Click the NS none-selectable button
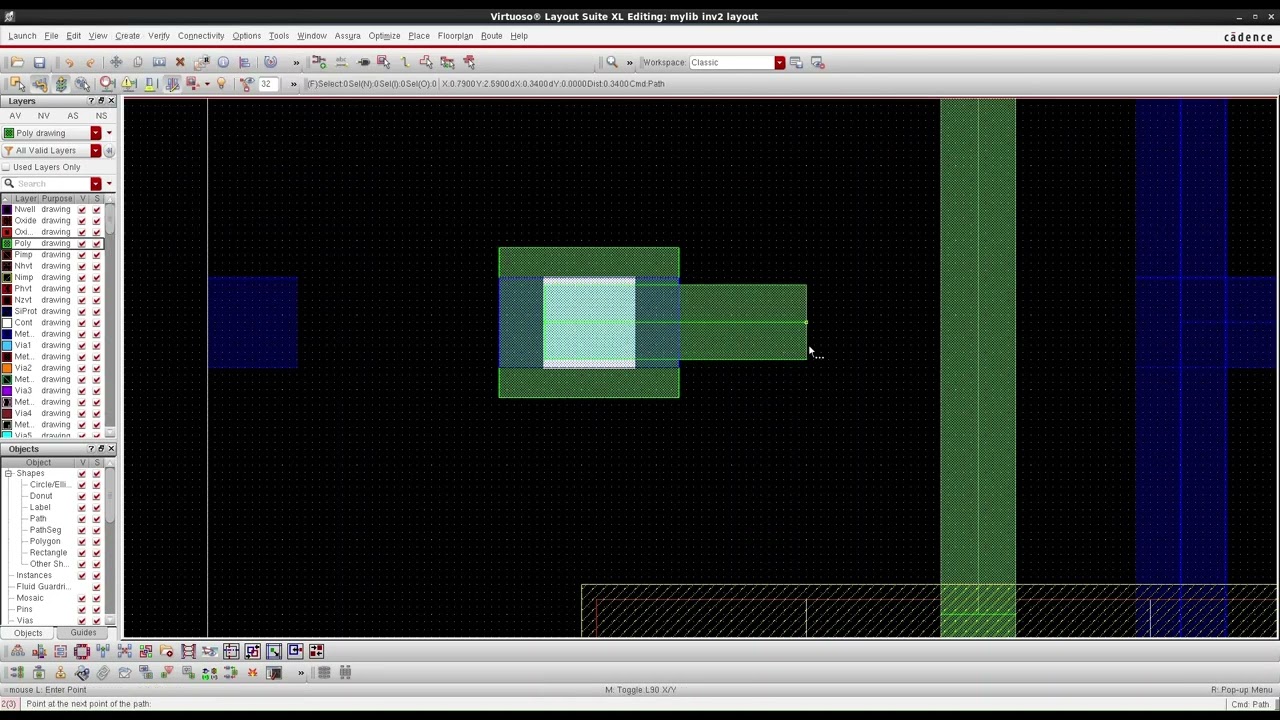1280x720 pixels. coord(101,116)
